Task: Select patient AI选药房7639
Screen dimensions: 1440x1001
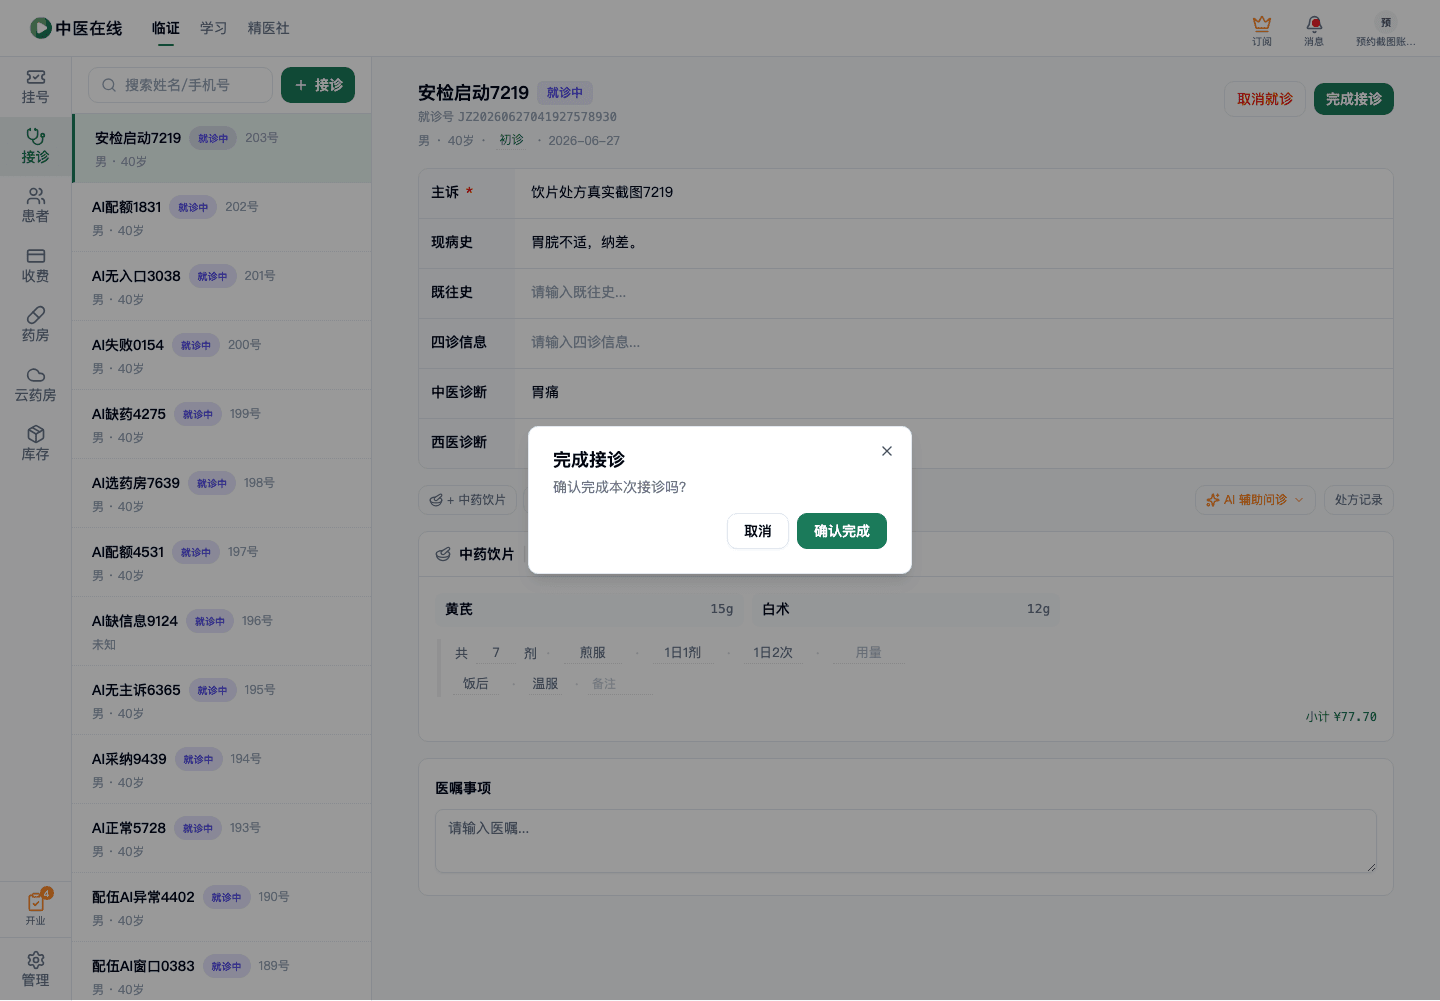Action: pos(222,493)
